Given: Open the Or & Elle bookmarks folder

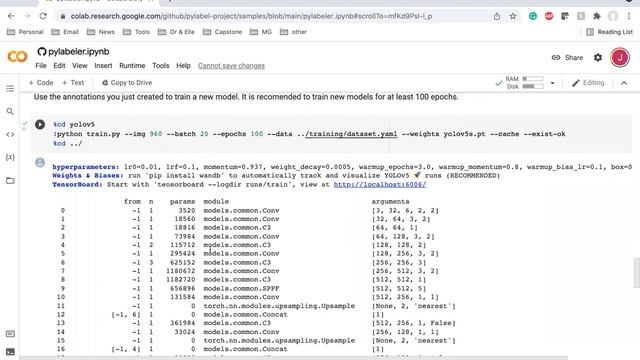Looking at the screenshot, I should coord(176,32).
